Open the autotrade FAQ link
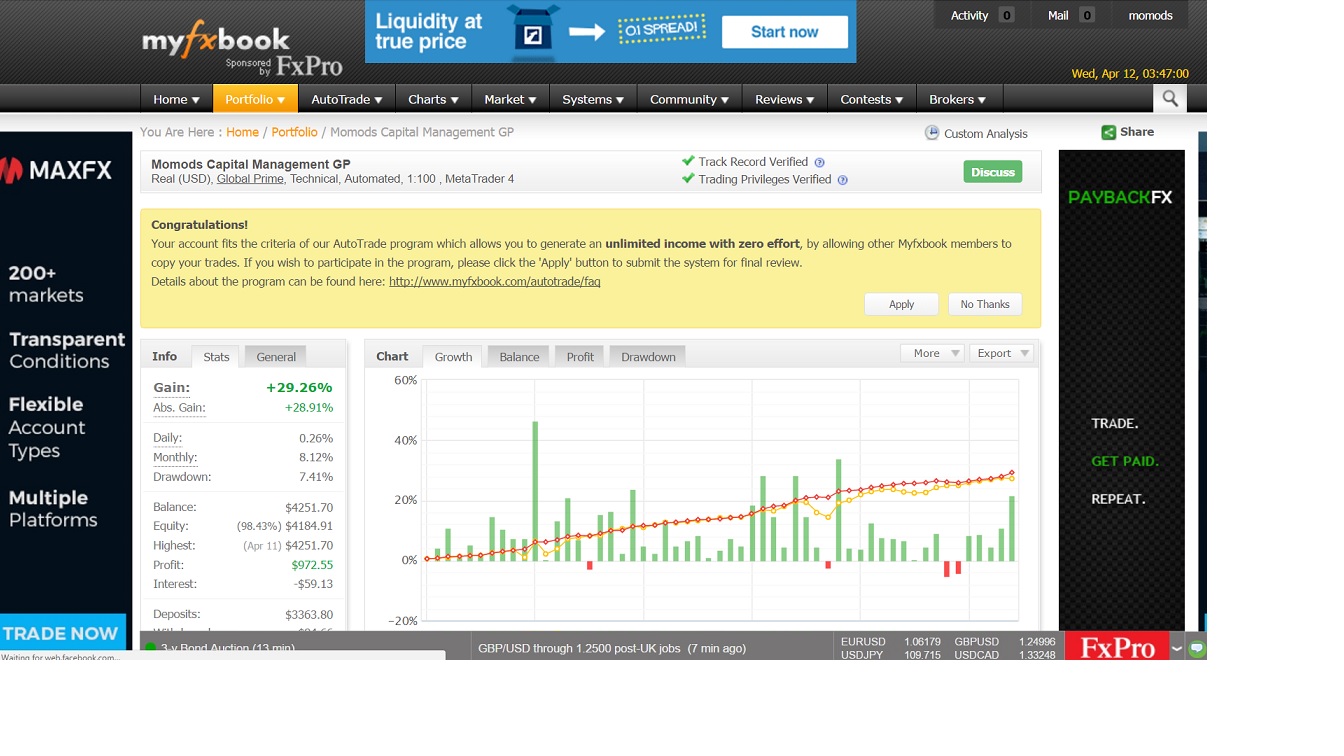1344x756 pixels. [x=494, y=281]
